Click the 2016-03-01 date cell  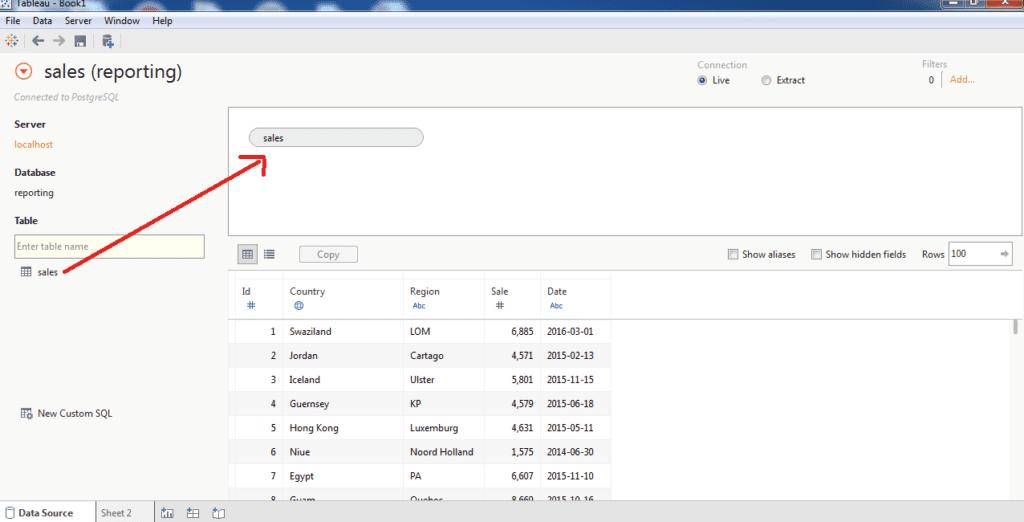point(575,331)
